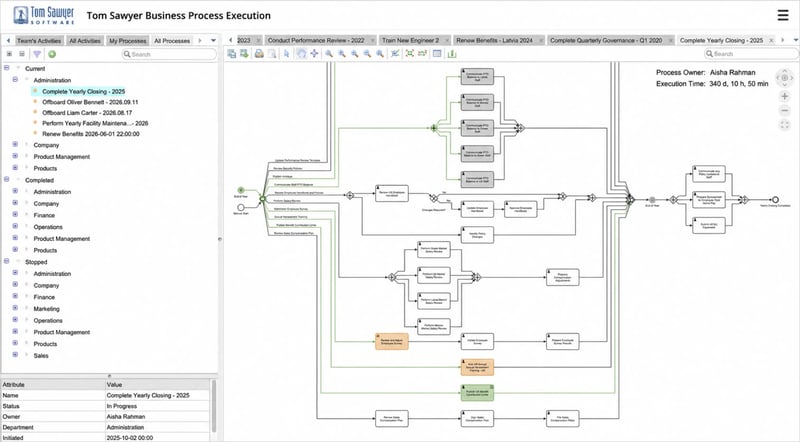Select the hand pan tool
Viewport: 800px width, 442px height.
(x=302, y=54)
